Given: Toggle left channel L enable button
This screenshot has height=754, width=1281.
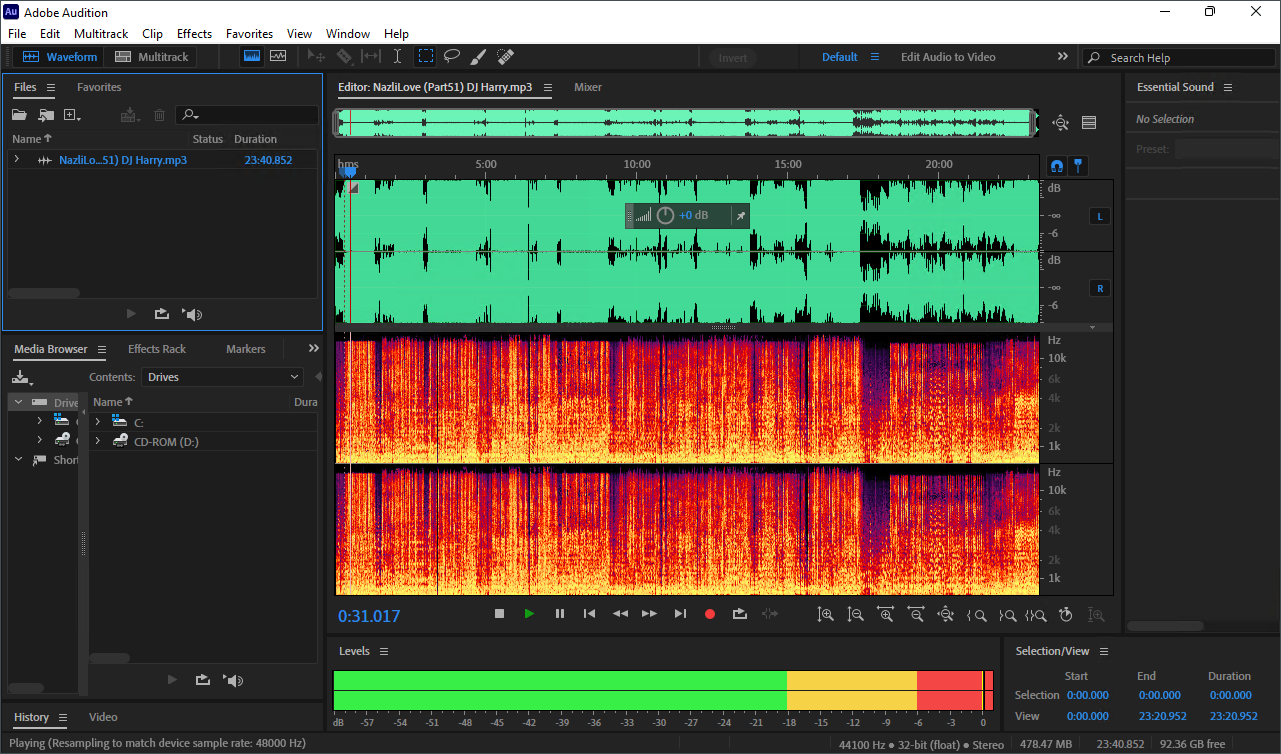Looking at the screenshot, I should pos(1100,216).
